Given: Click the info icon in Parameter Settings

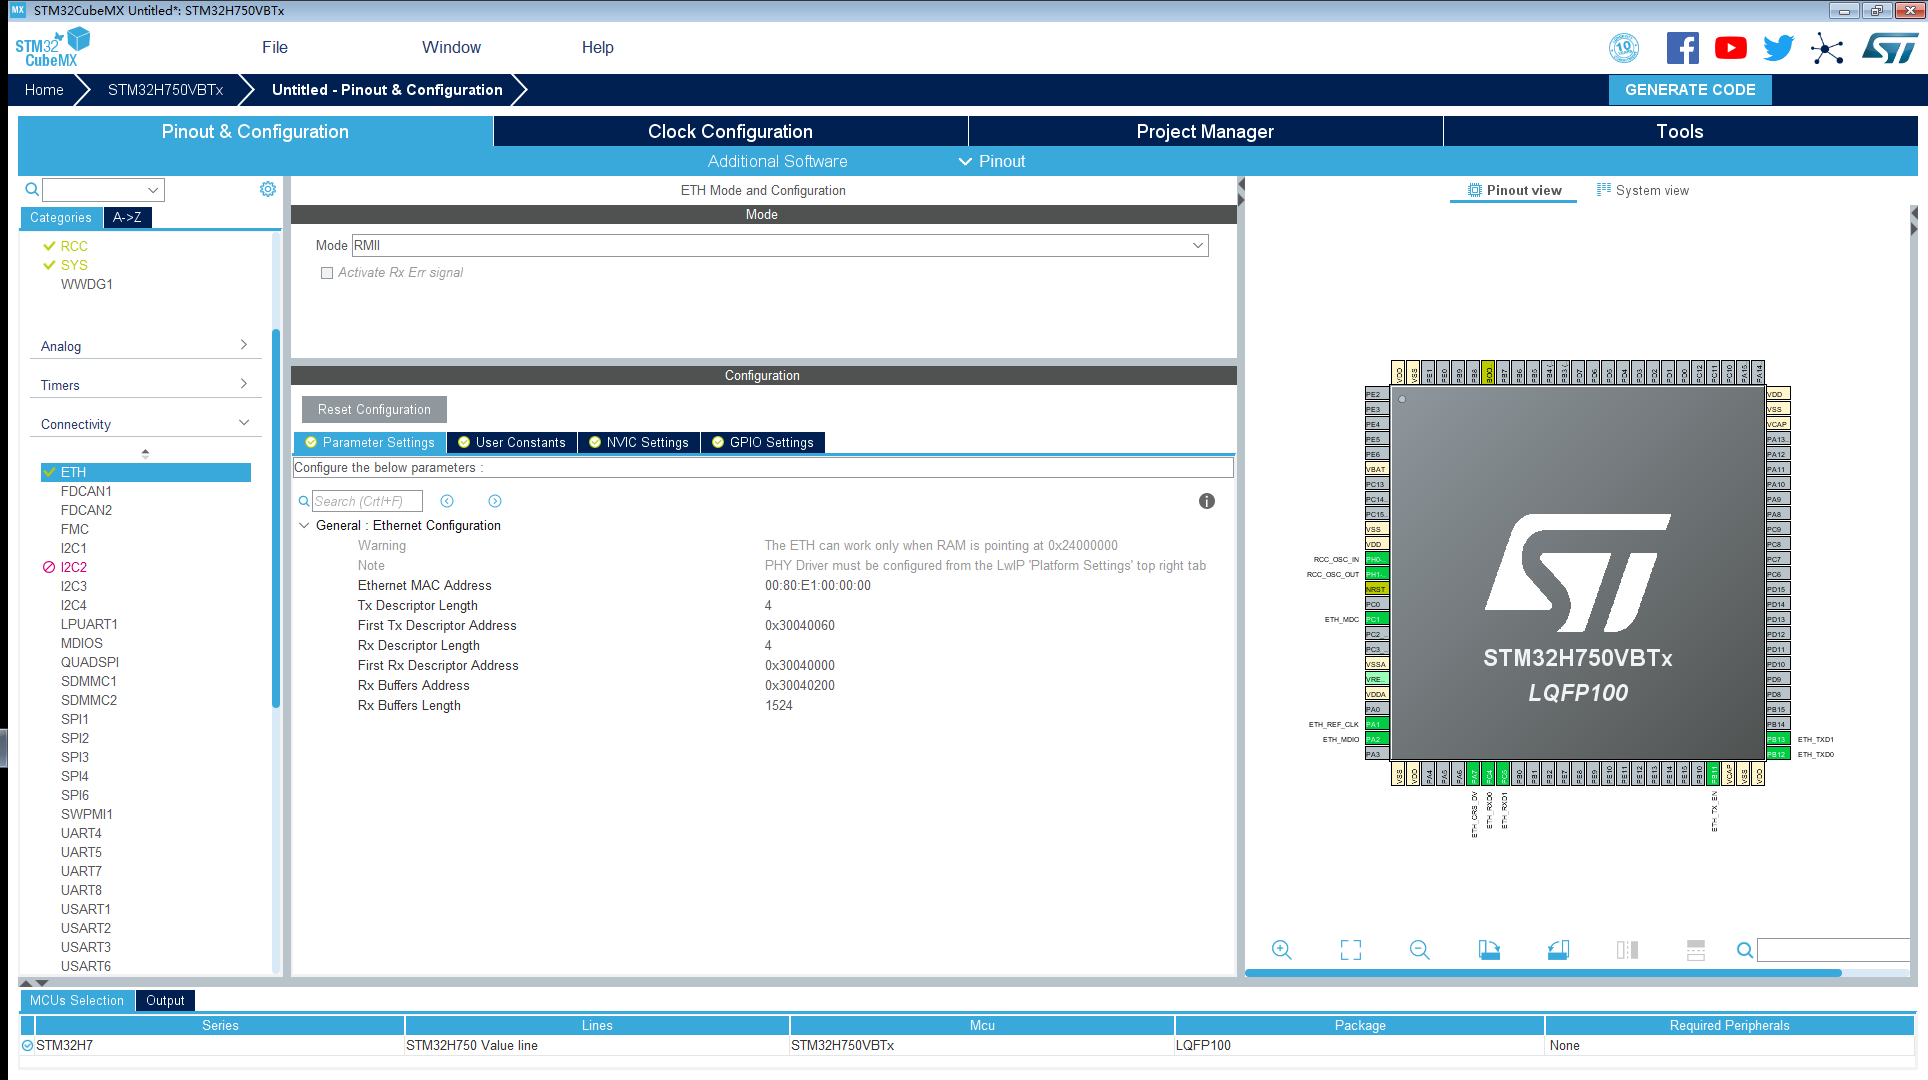Looking at the screenshot, I should coord(1207,501).
